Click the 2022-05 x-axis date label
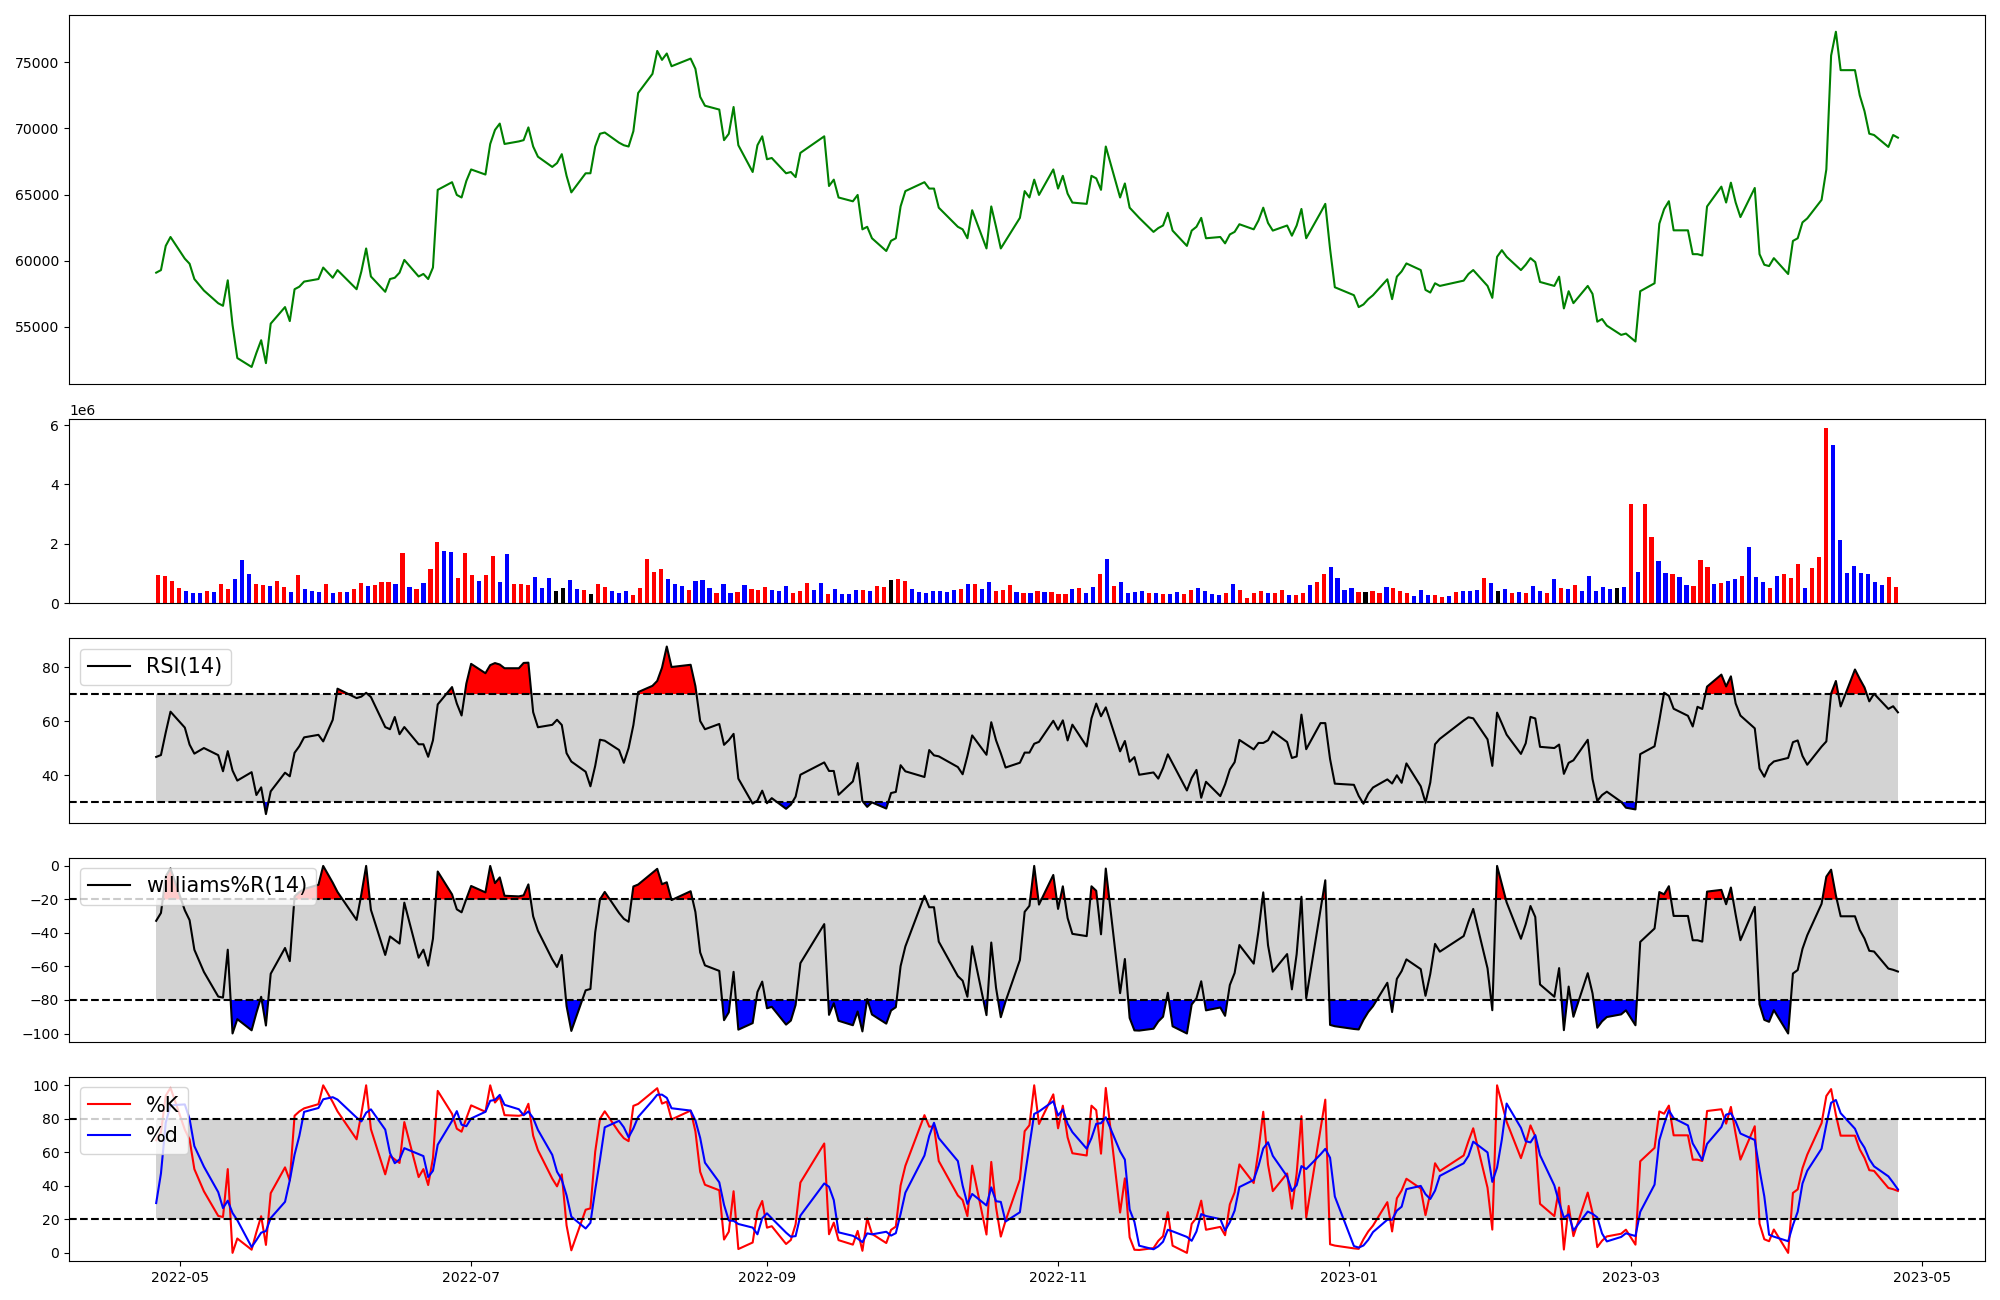2000x1300 pixels. coord(180,1277)
